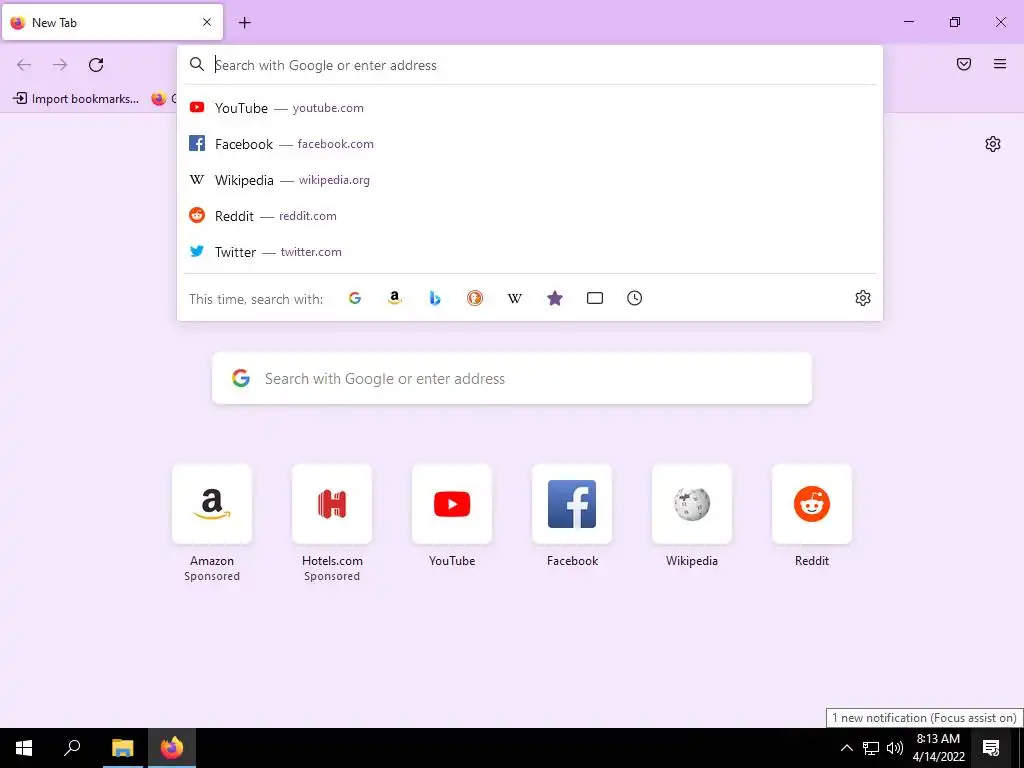1024x768 pixels.
Task: Open Windows taskbar search
Action: [72, 748]
